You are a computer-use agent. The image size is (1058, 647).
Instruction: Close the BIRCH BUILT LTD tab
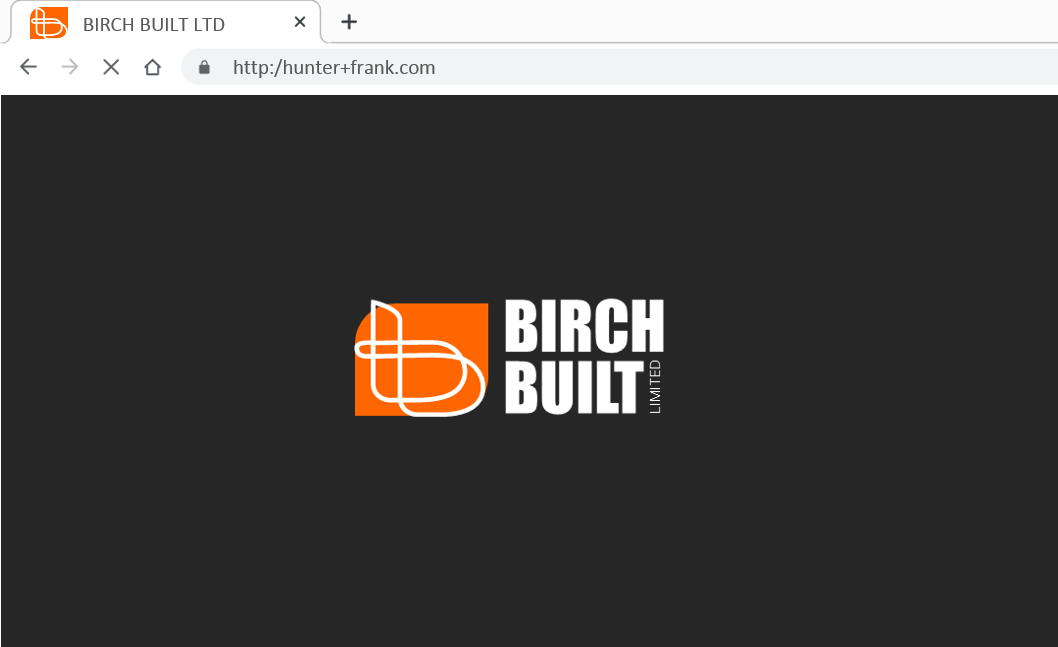pos(300,22)
